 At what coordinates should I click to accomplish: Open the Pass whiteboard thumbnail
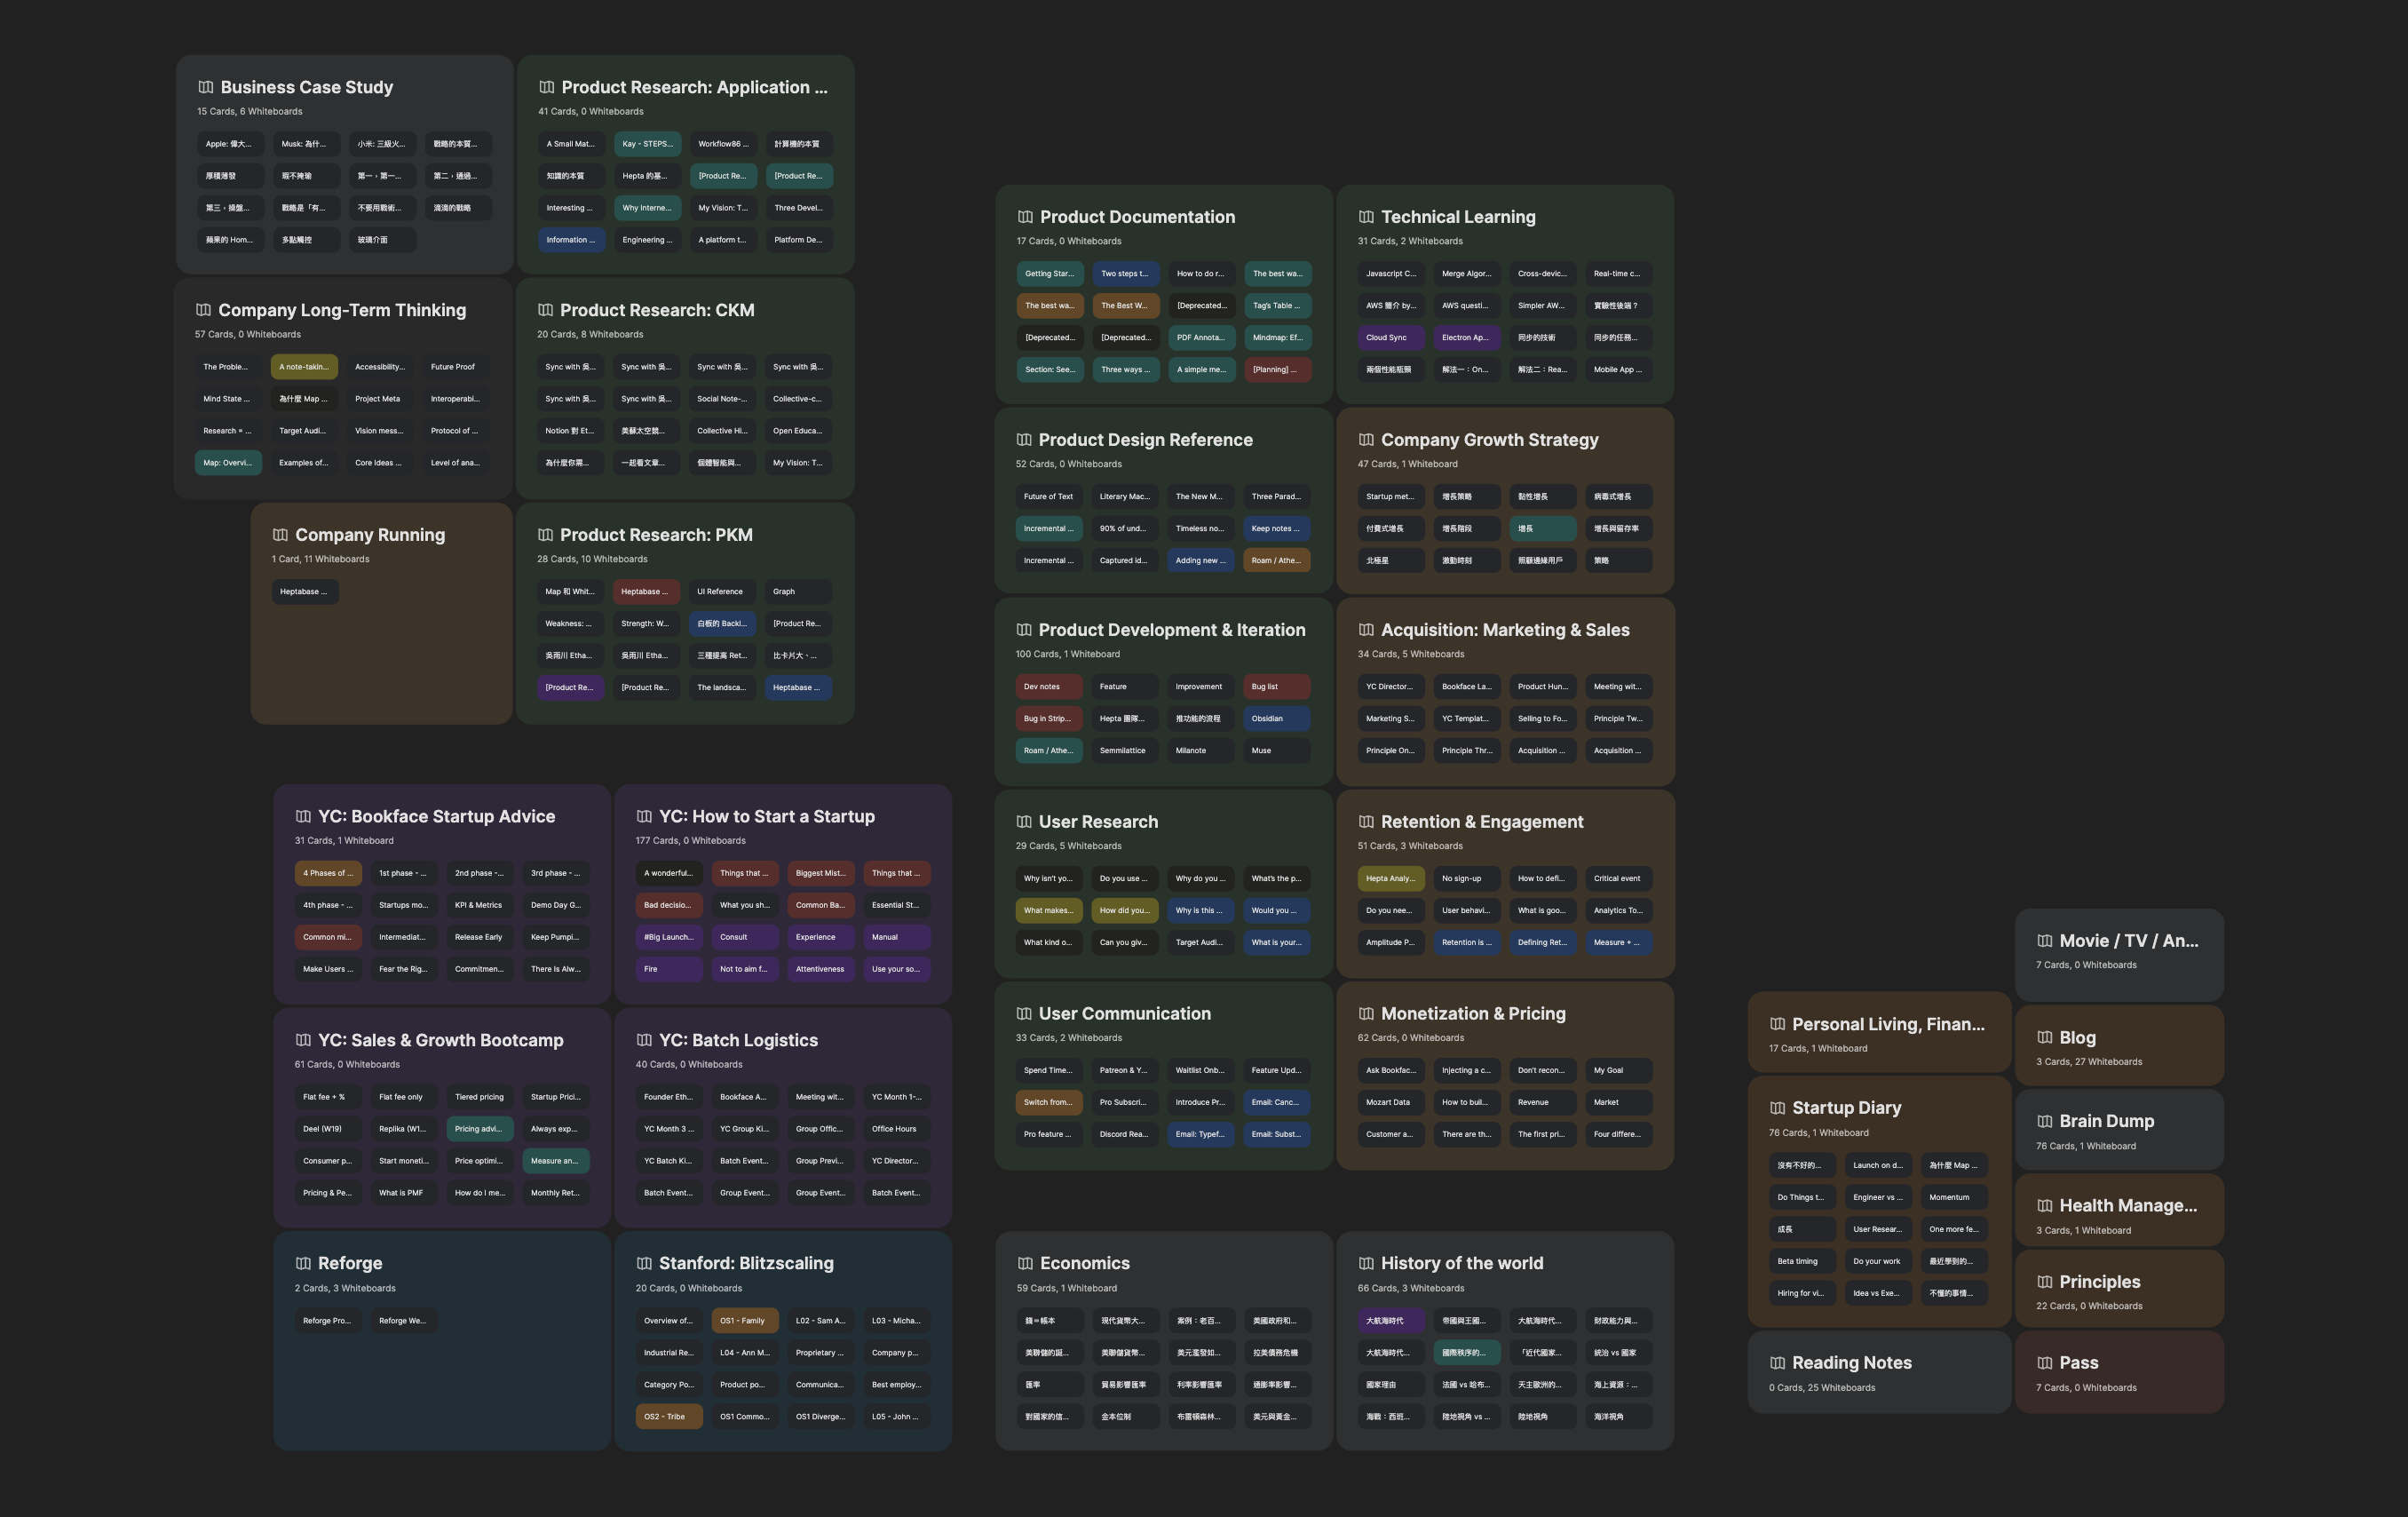(x=2118, y=1372)
